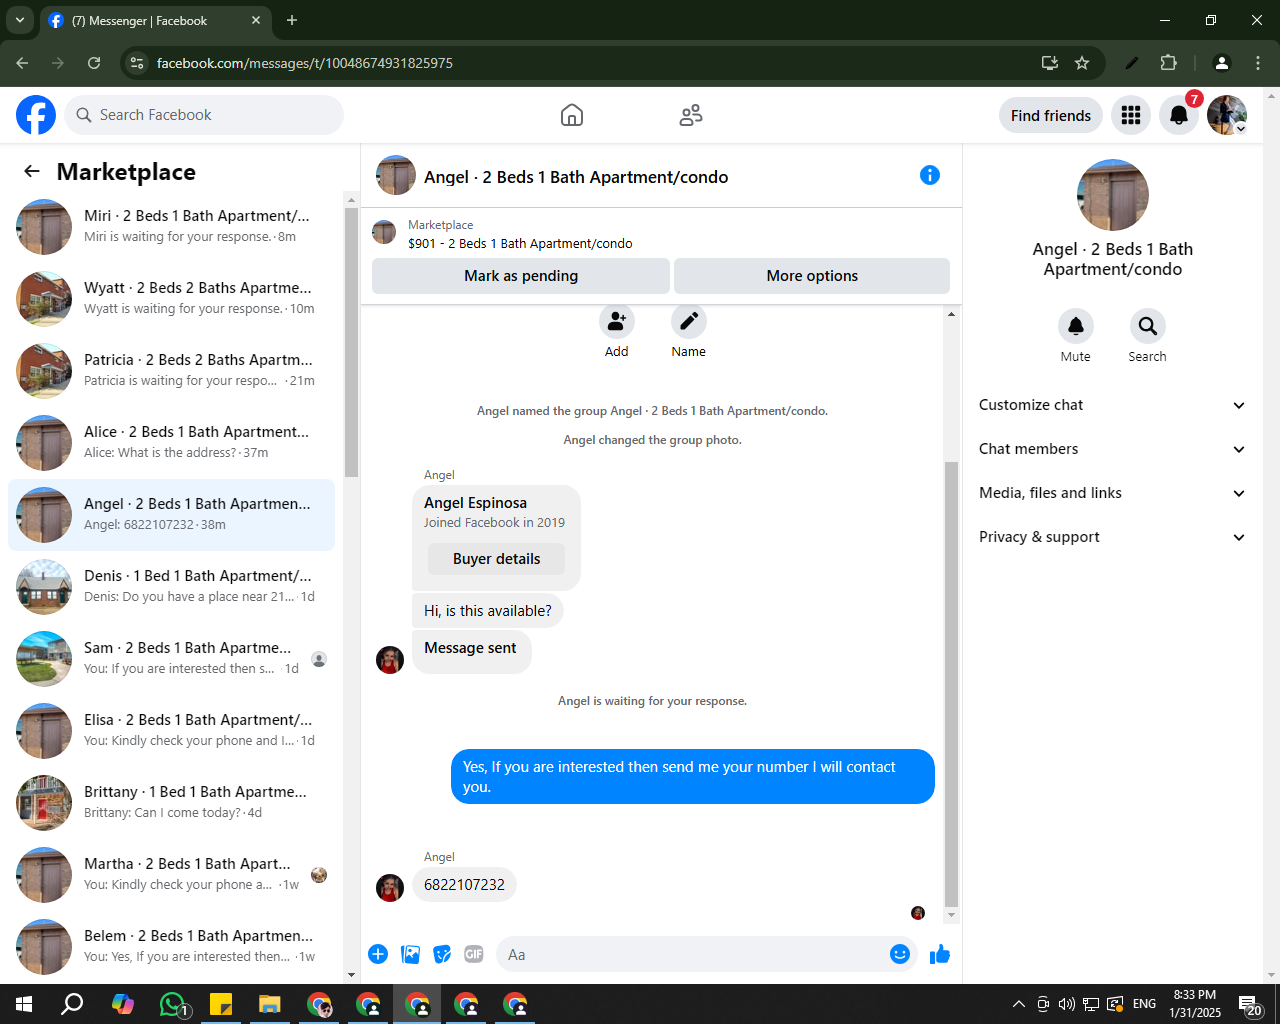The image size is (1280, 1024).
Task: Attach a photo with the image icon
Action: click(410, 954)
